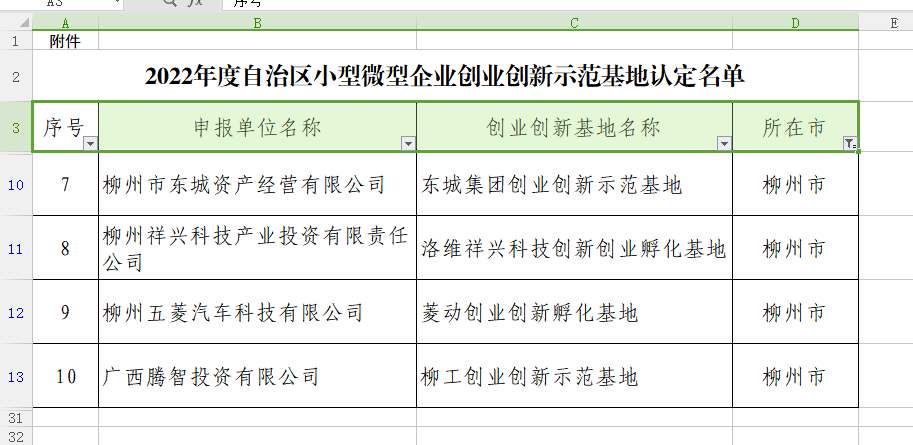
Task: Select row 11 header
Action: pyautogui.click(x=16, y=249)
